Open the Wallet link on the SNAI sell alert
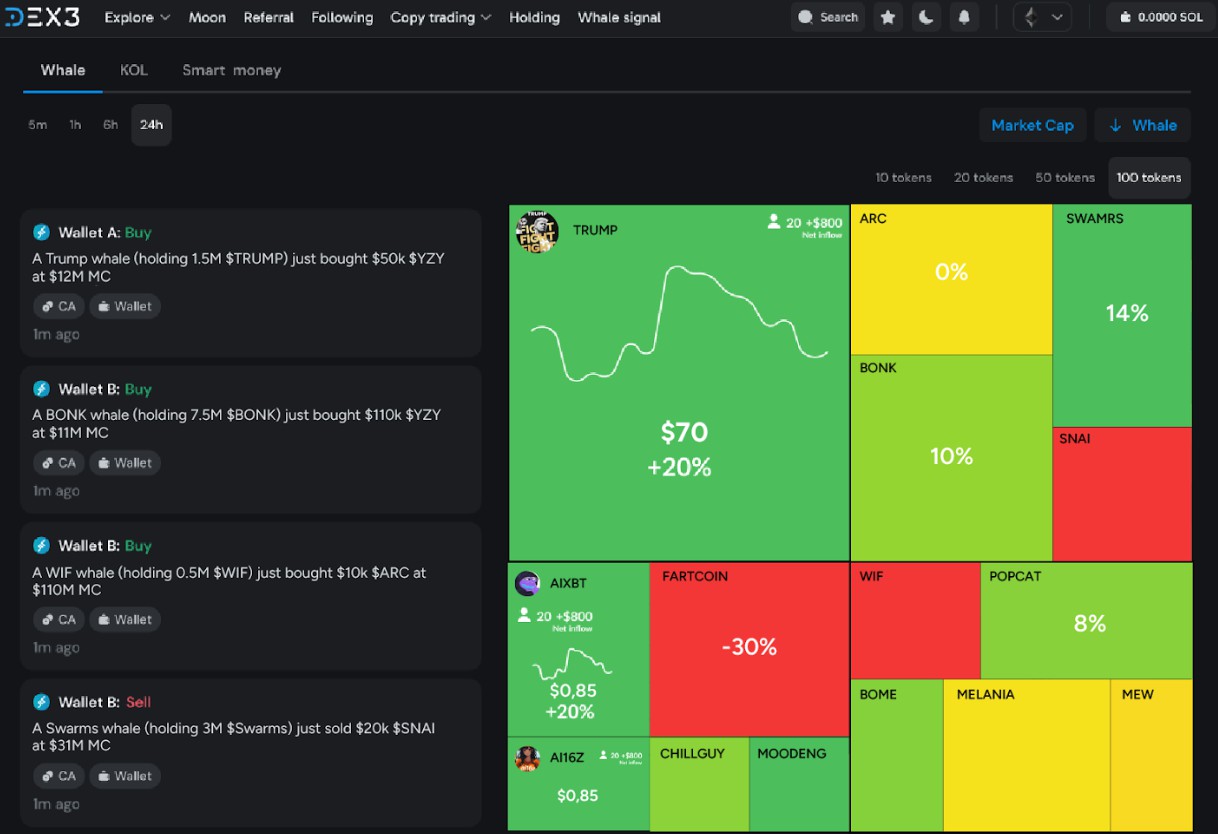The width and height of the screenshot is (1218, 834). point(124,775)
